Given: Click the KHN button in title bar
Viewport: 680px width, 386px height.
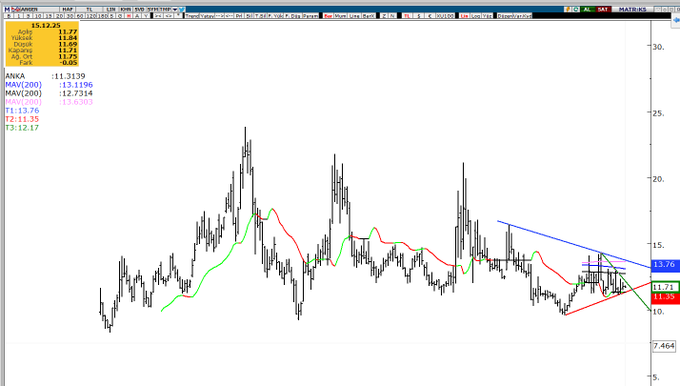Looking at the screenshot, I should 126,9.
